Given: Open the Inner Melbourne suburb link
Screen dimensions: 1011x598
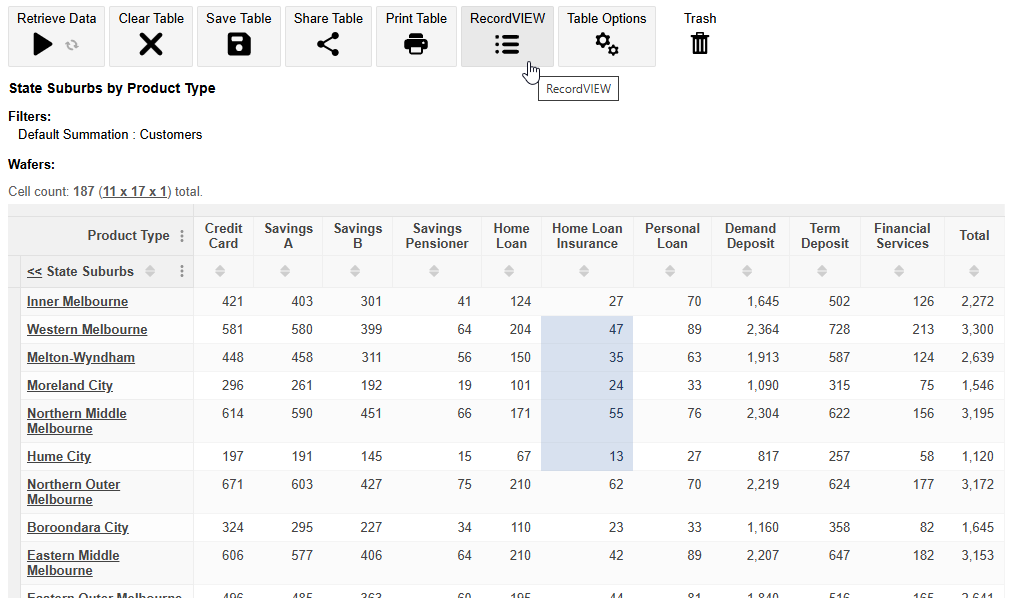Looking at the screenshot, I should point(77,301).
